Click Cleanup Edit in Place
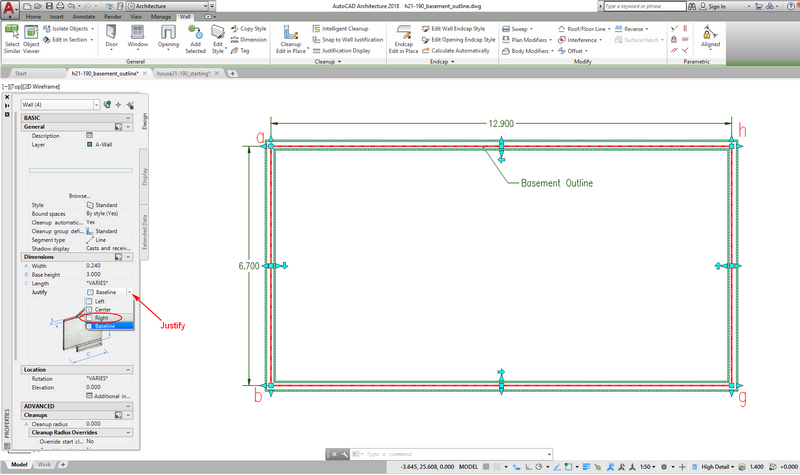The height and width of the screenshot is (475, 800). point(291,39)
